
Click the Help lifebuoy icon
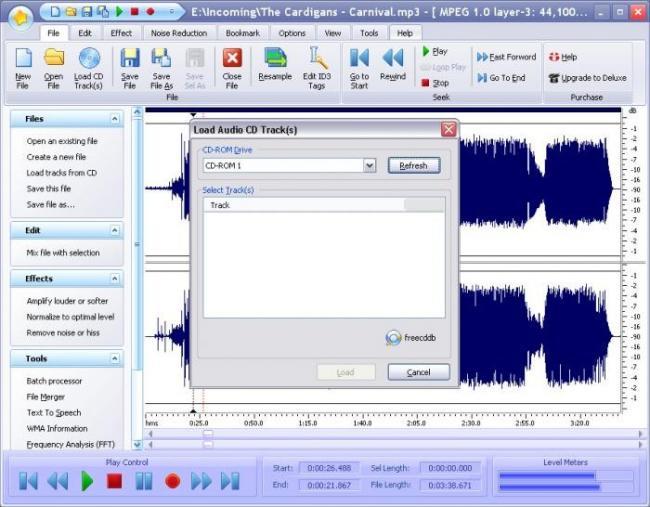point(554,57)
